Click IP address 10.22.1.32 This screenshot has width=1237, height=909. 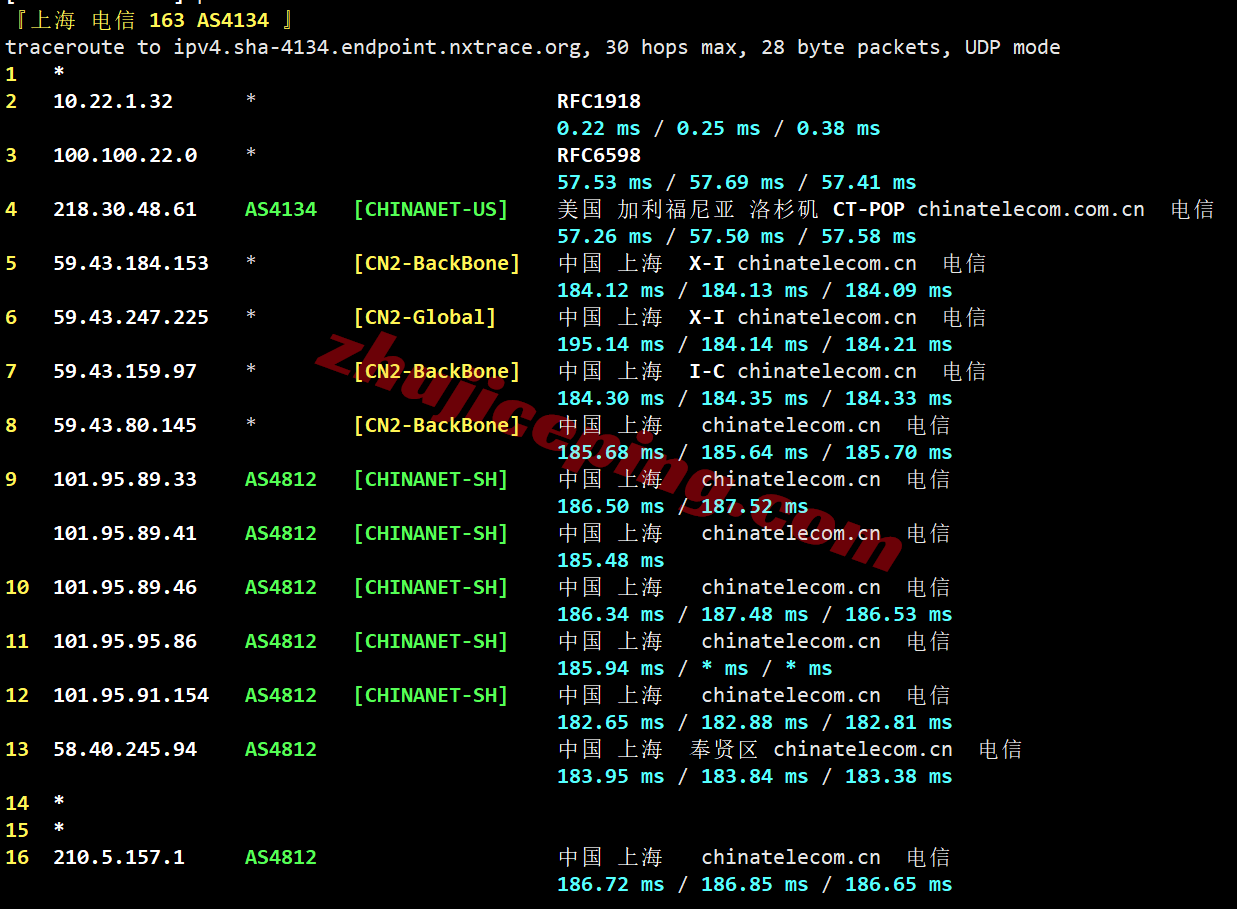pos(113,101)
